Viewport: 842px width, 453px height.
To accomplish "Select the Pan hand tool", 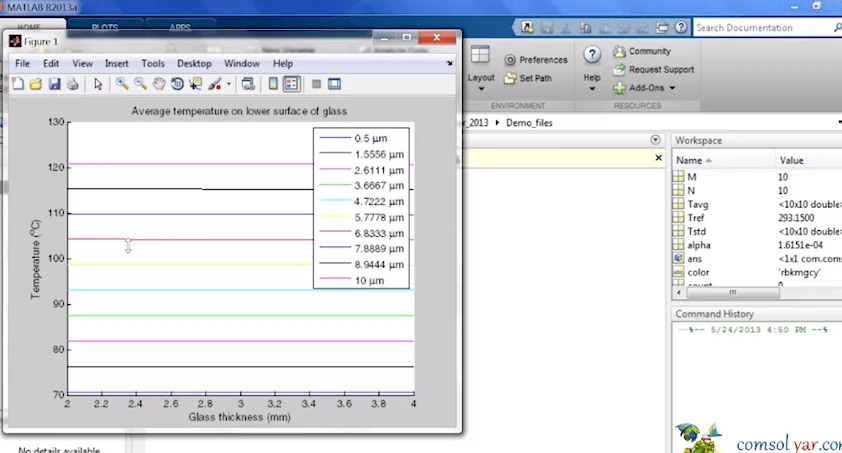I will pyautogui.click(x=159, y=85).
